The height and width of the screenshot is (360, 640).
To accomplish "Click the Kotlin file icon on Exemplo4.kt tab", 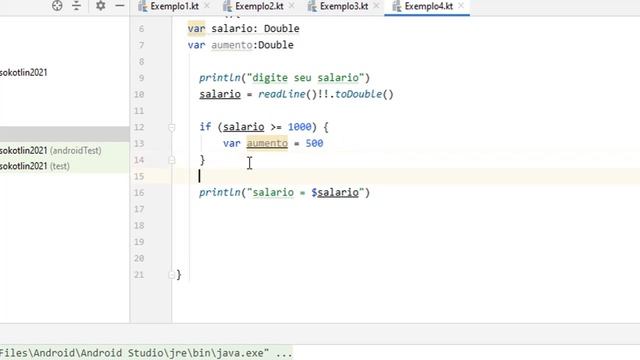I will (x=396, y=6).
